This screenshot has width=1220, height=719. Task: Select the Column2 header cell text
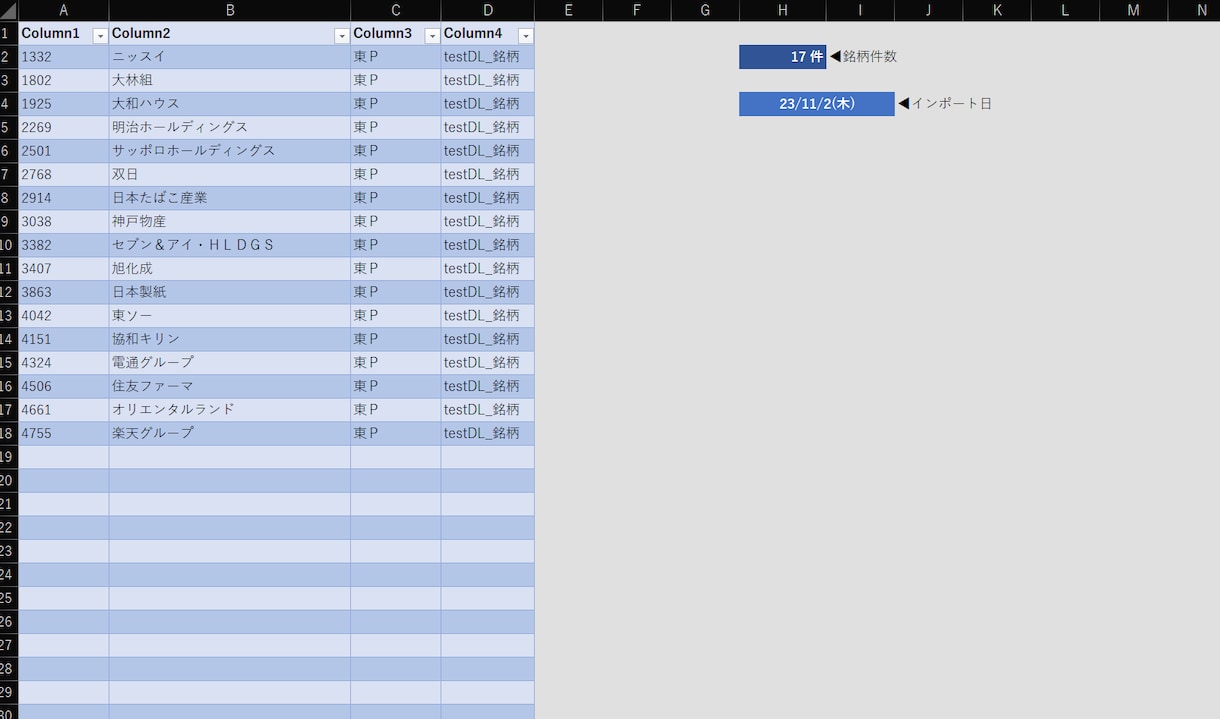pyautogui.click(x=141, y=34)
